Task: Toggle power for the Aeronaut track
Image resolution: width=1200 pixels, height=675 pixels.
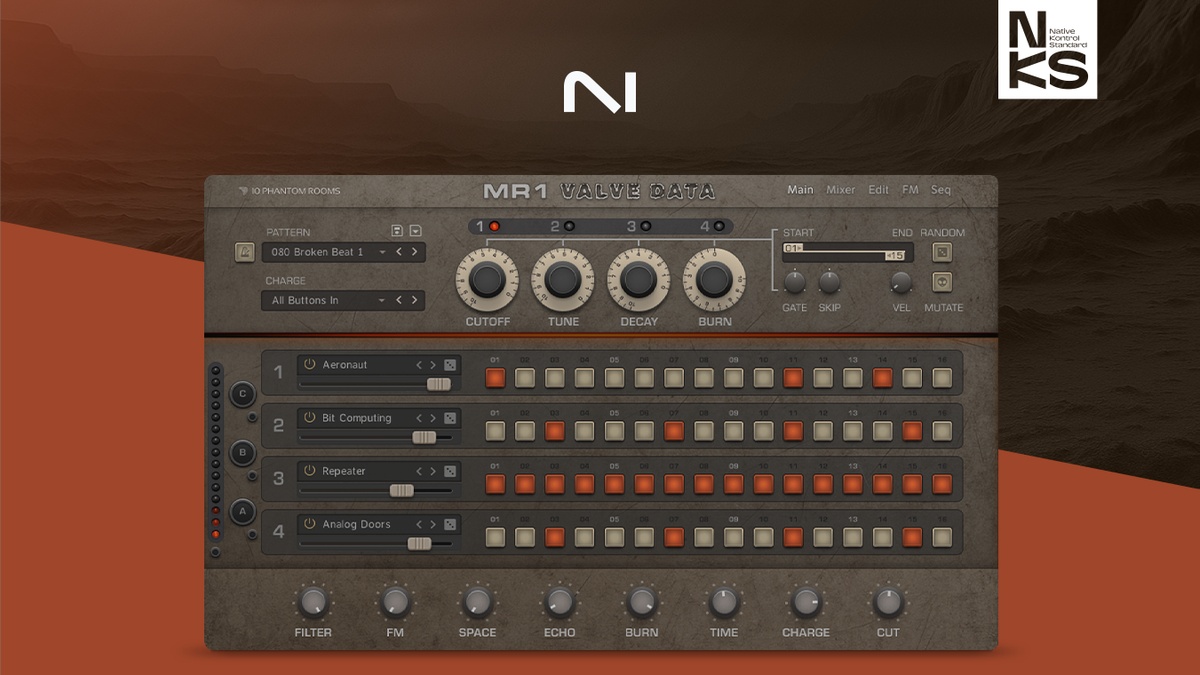Action: [310, 365]
